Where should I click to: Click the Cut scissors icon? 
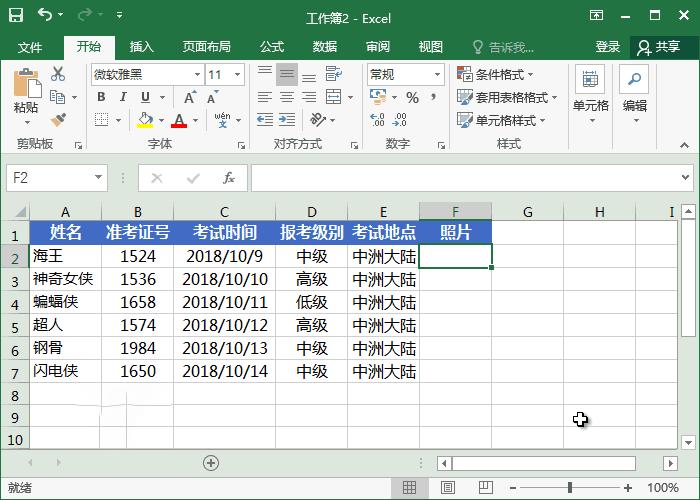58,74
